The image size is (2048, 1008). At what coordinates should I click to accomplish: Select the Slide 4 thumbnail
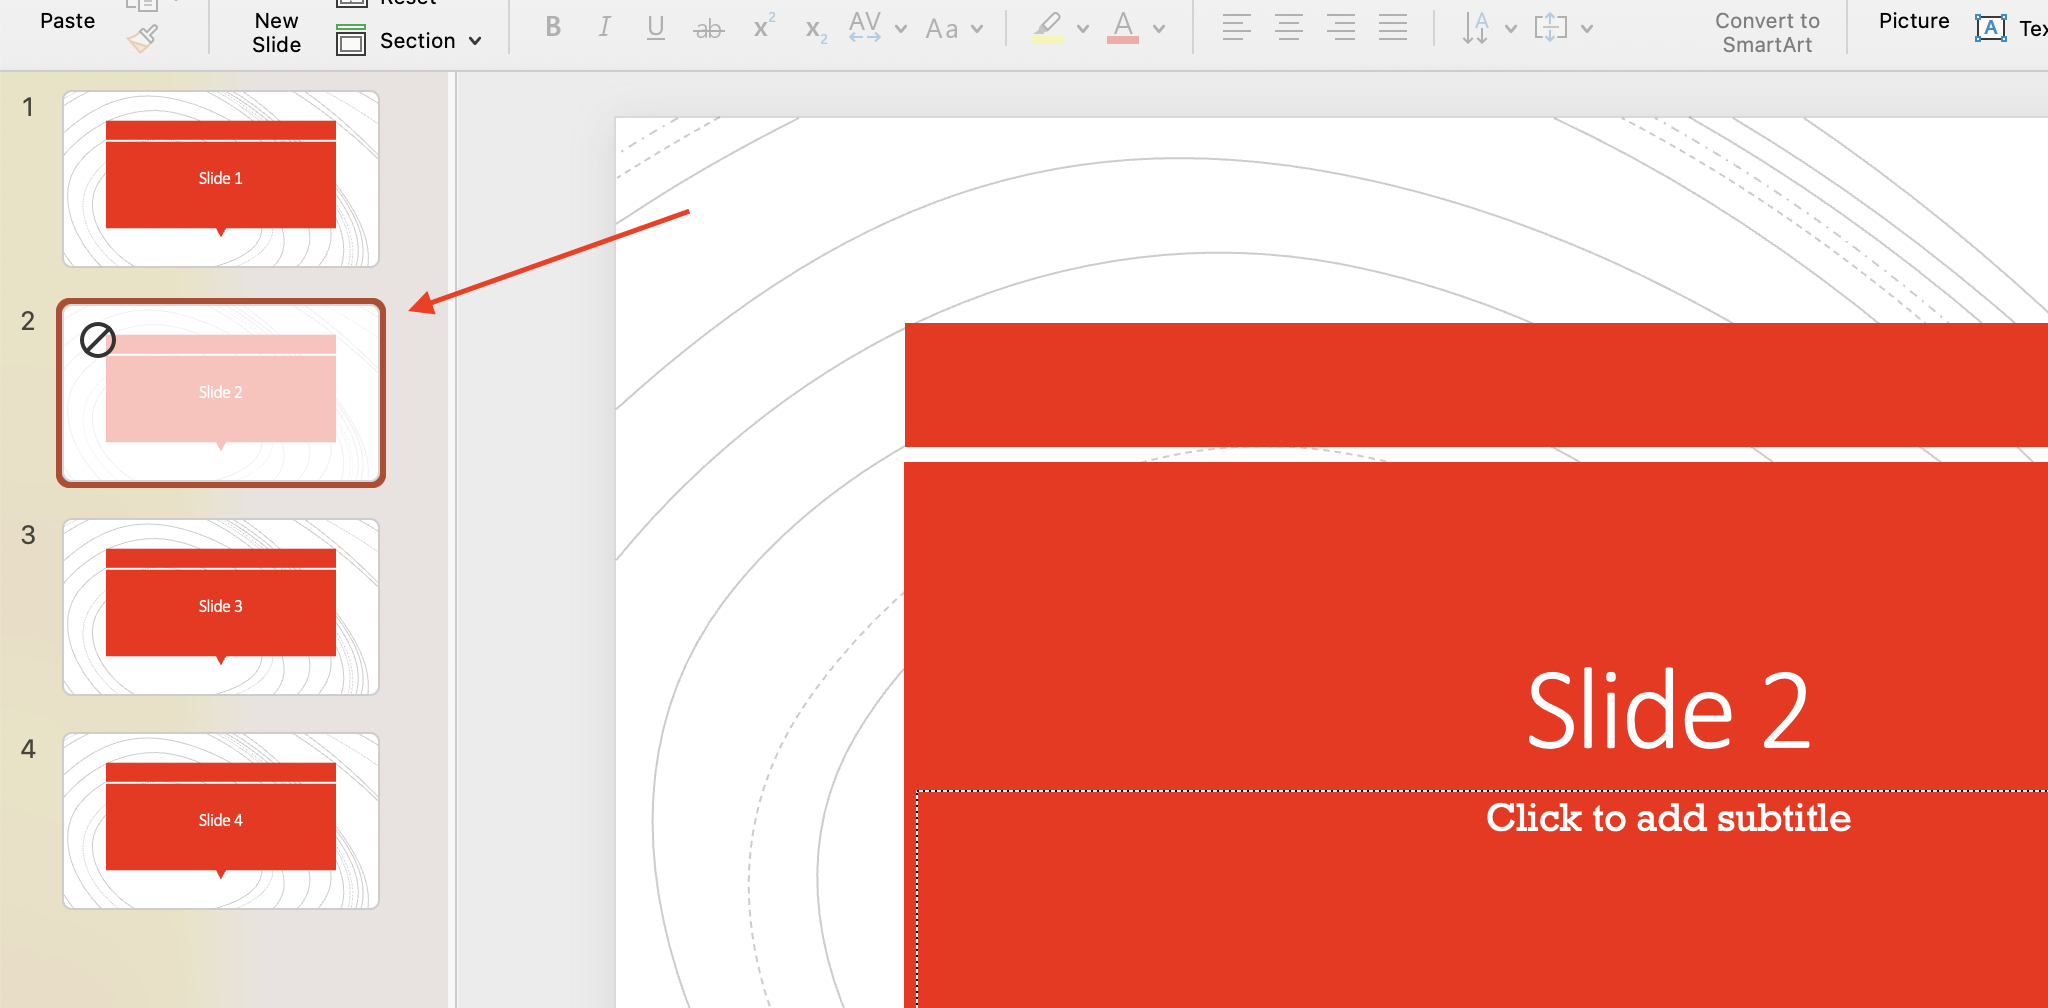[220, 820]
